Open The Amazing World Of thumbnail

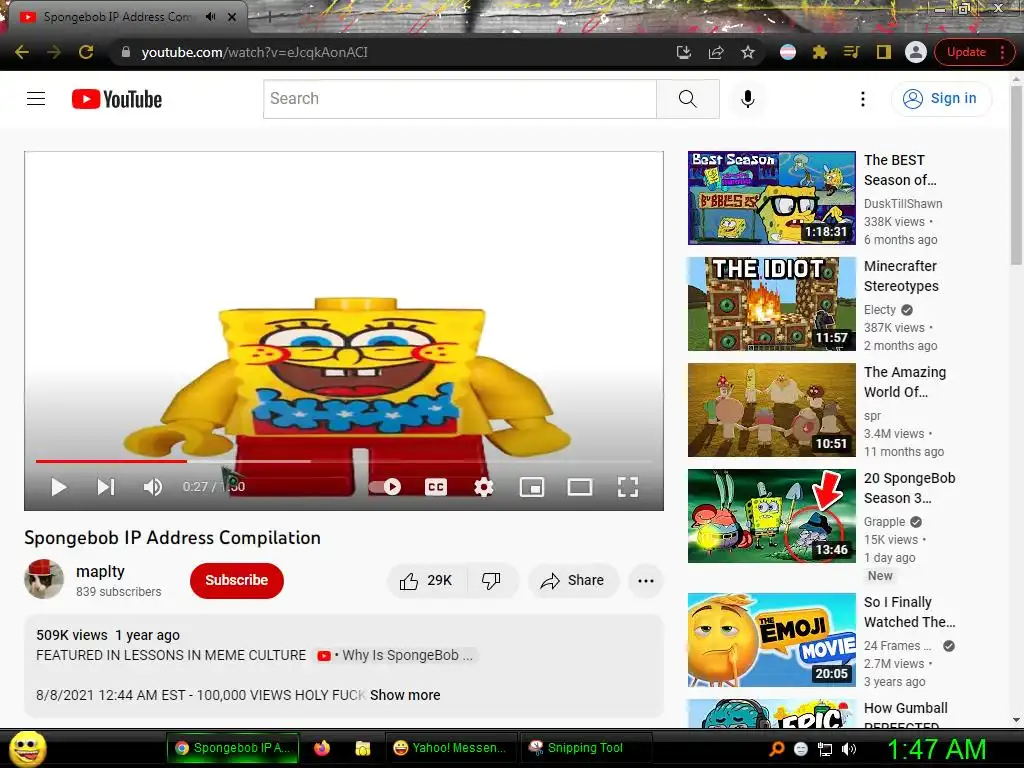point(771,409)
